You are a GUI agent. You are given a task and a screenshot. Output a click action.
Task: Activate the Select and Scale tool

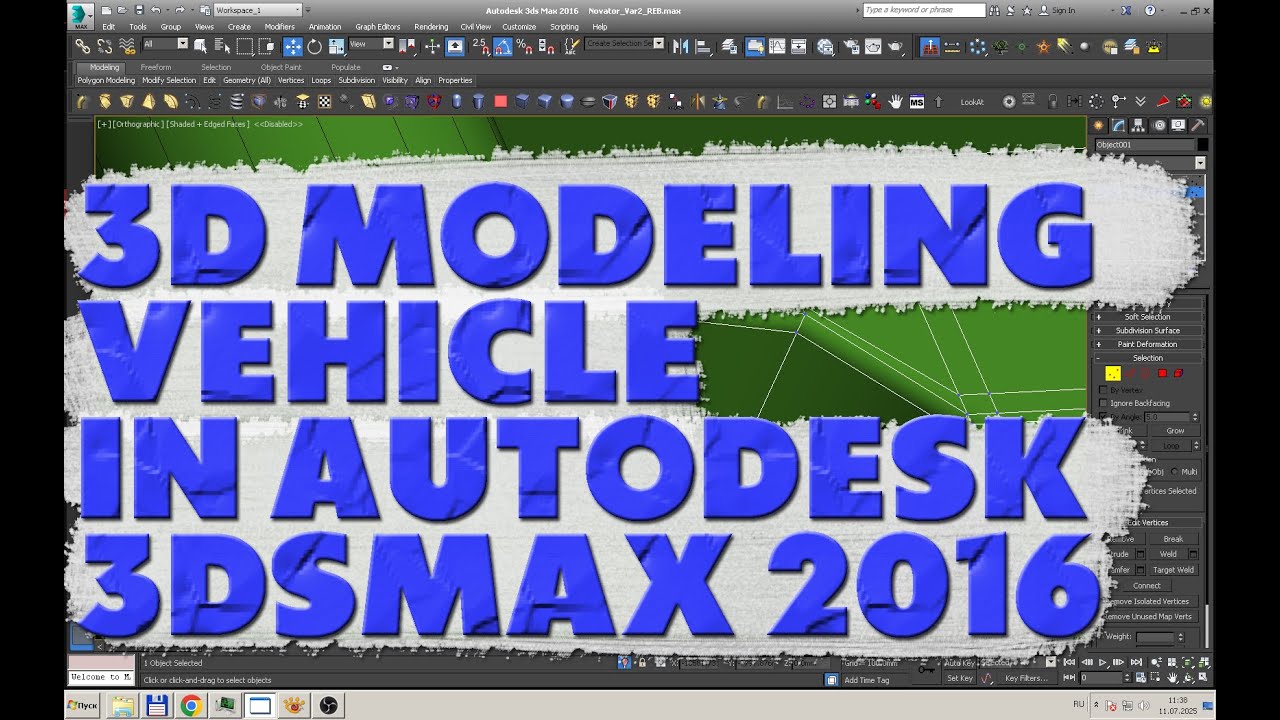(336, 46)
